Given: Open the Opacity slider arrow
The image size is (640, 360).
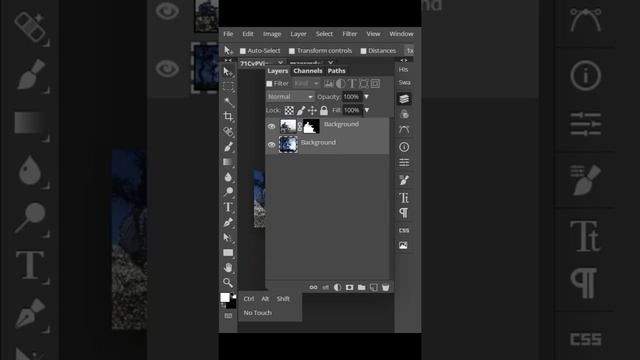Looking at the screenshot, I should pos(366,97).
